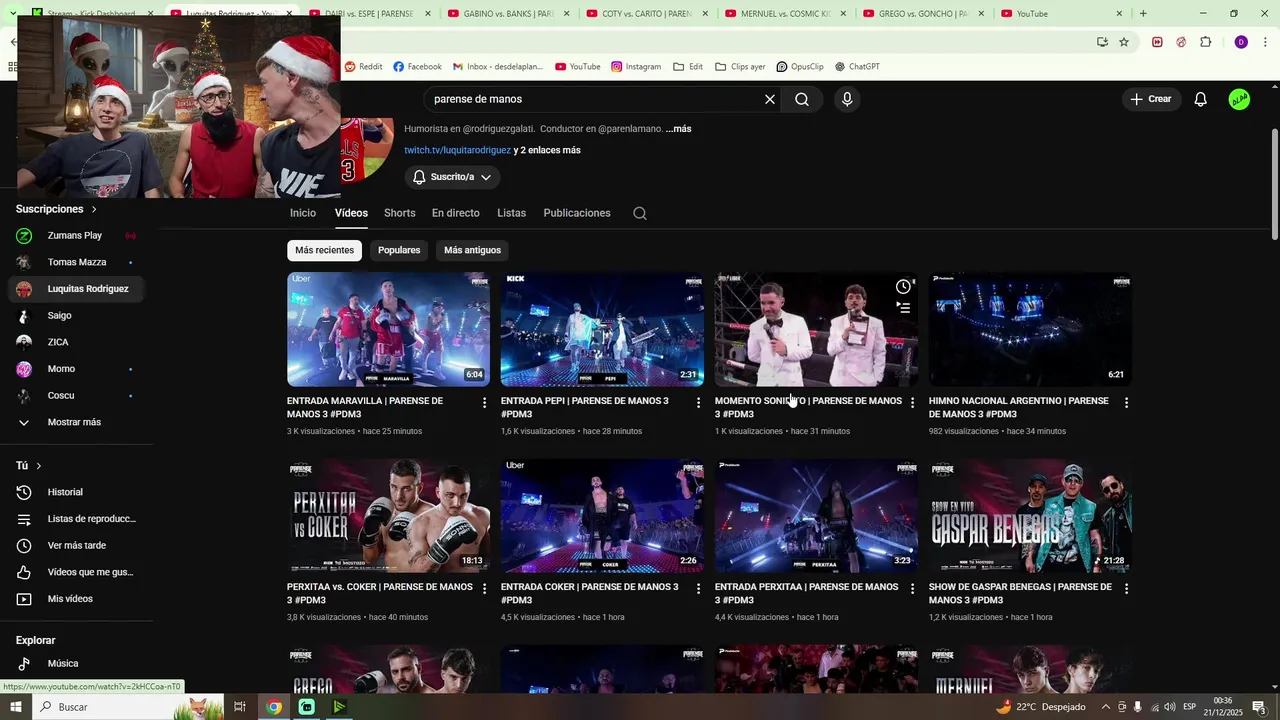
Task: Click the YouTube search input field
Action: click(x=594, y=99)
